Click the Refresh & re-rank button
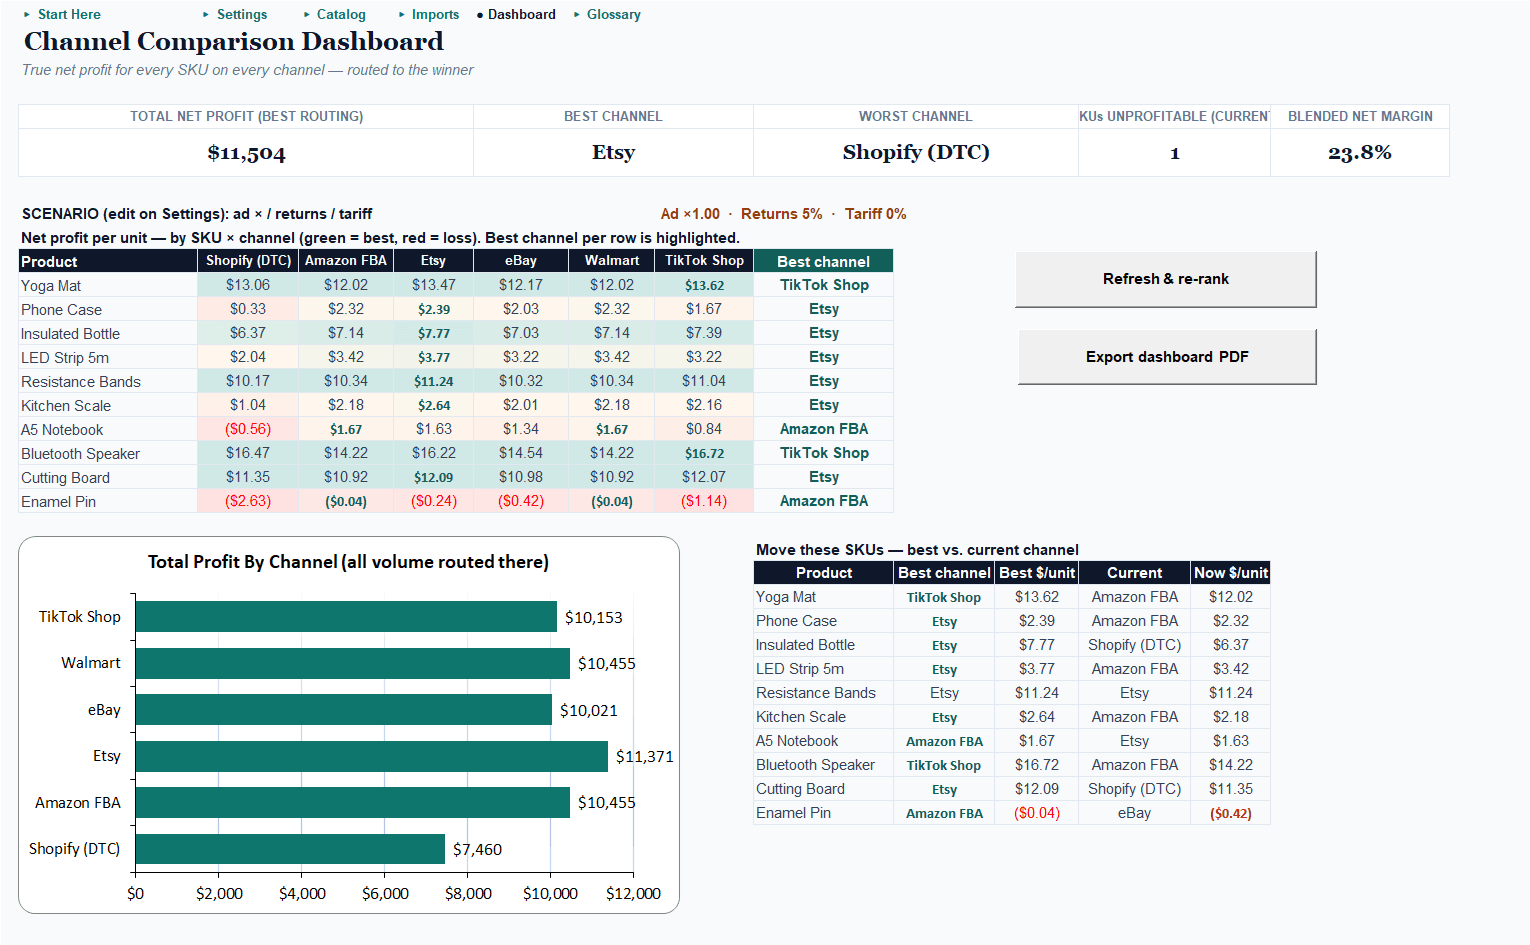This screenshot has width=1530, height=945. click(x=1166, y=279)
